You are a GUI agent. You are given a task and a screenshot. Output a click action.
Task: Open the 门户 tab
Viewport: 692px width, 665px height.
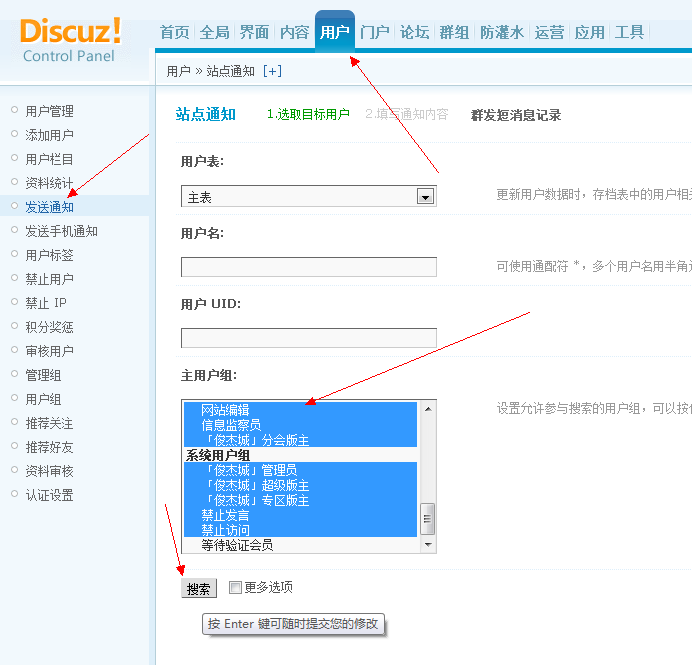(x=375, y=32)
